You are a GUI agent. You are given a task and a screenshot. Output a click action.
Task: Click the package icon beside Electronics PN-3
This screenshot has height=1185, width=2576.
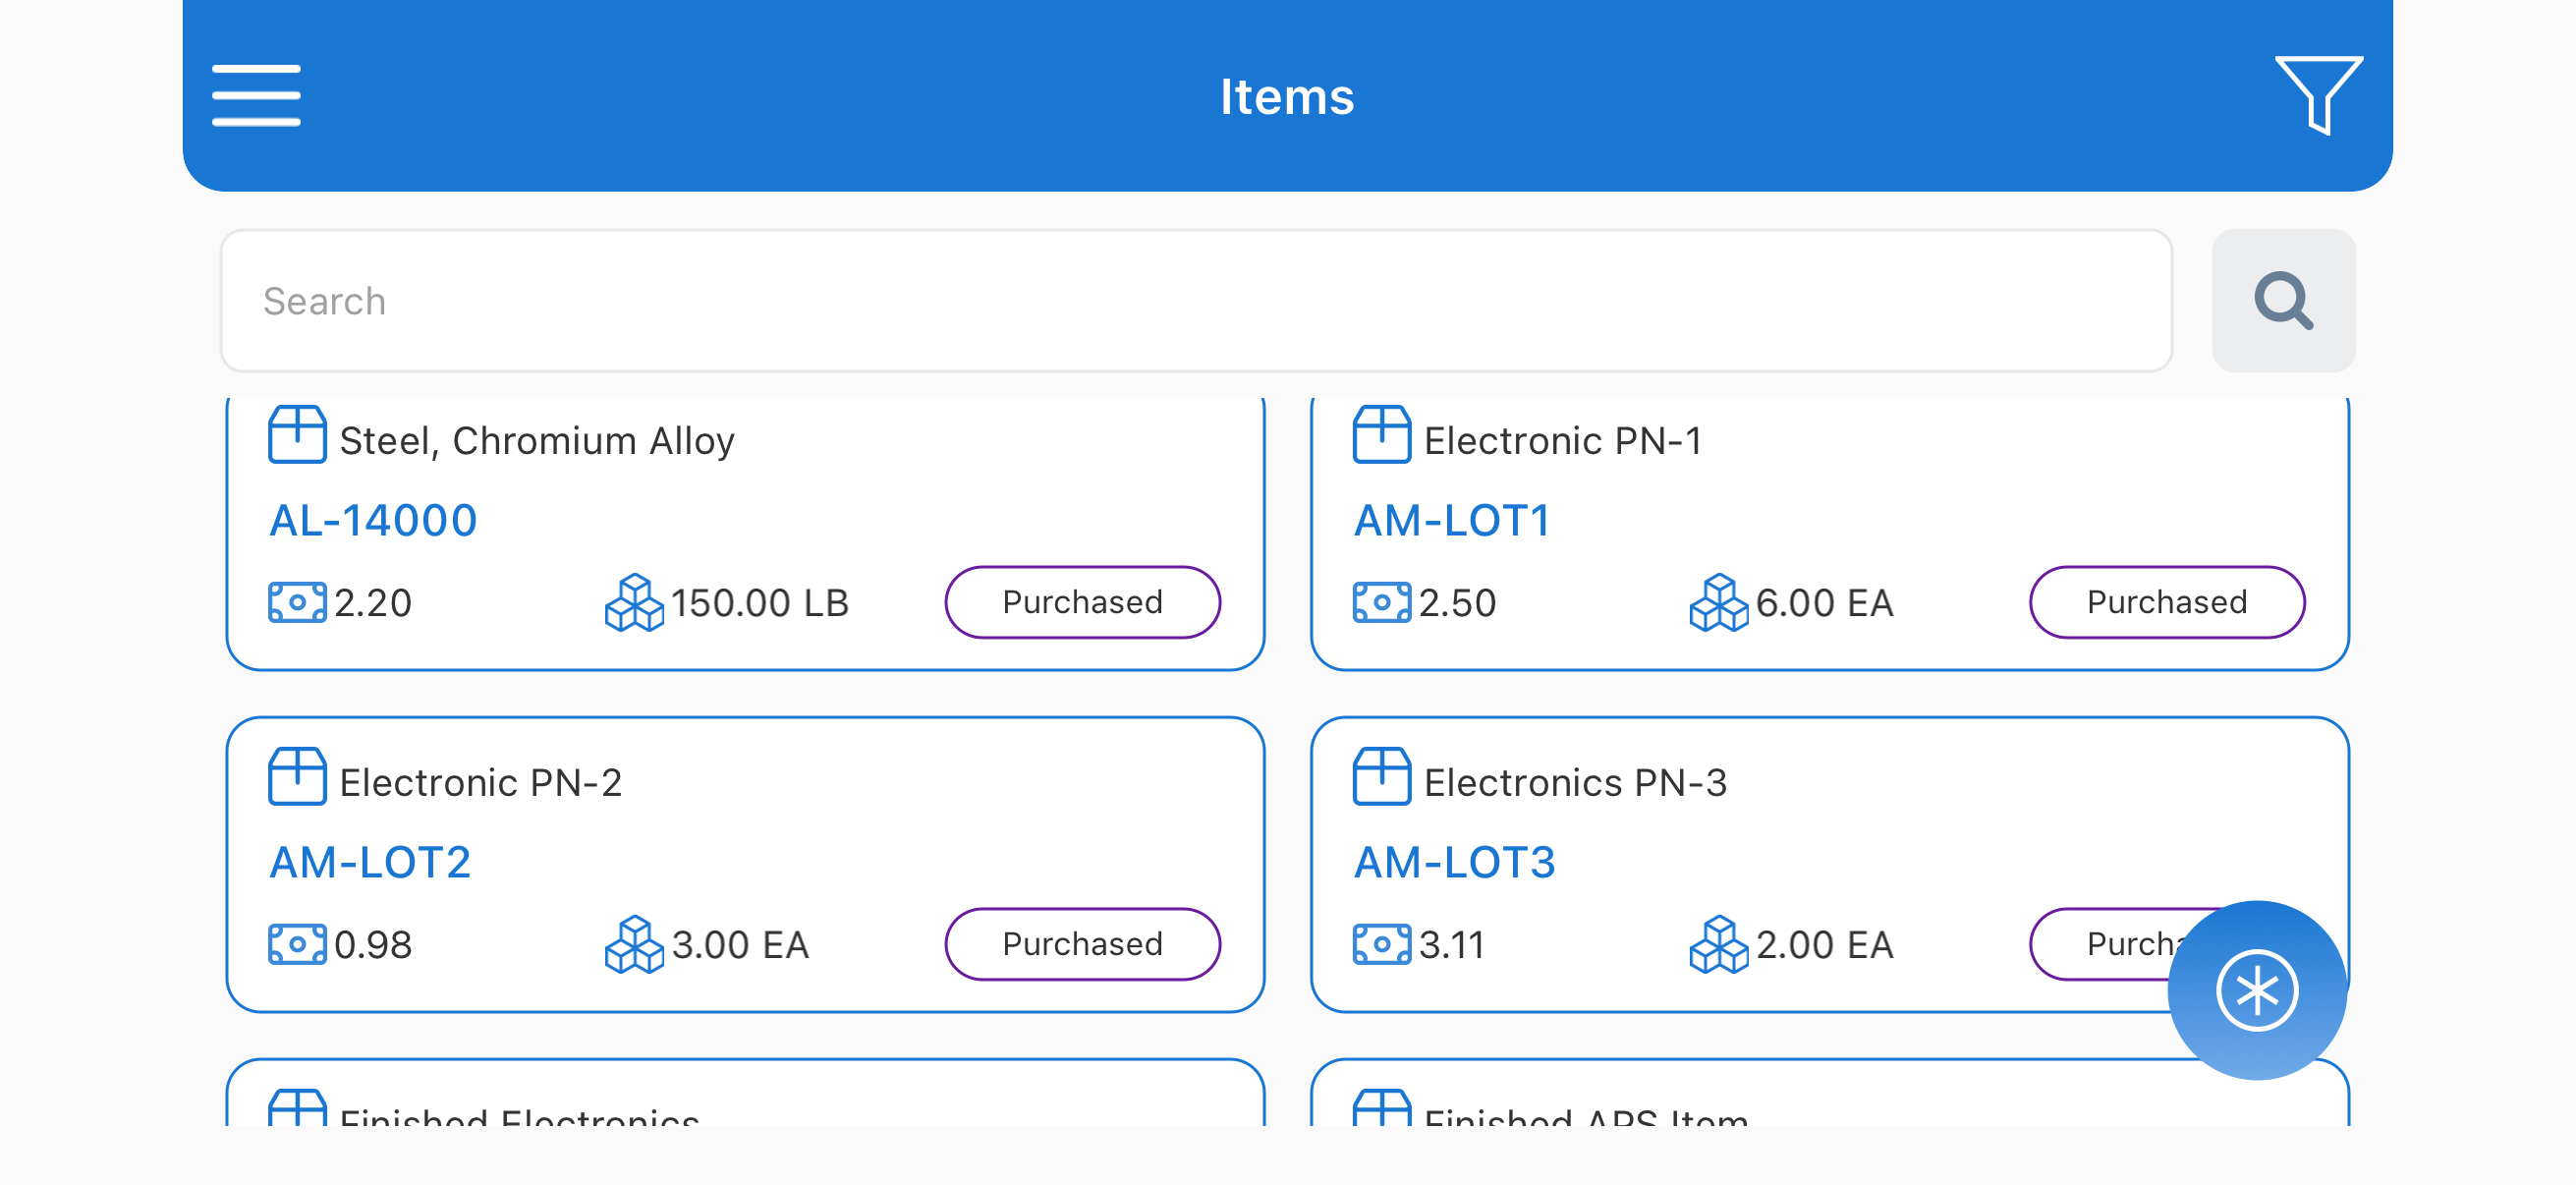tap(1381, 777)
